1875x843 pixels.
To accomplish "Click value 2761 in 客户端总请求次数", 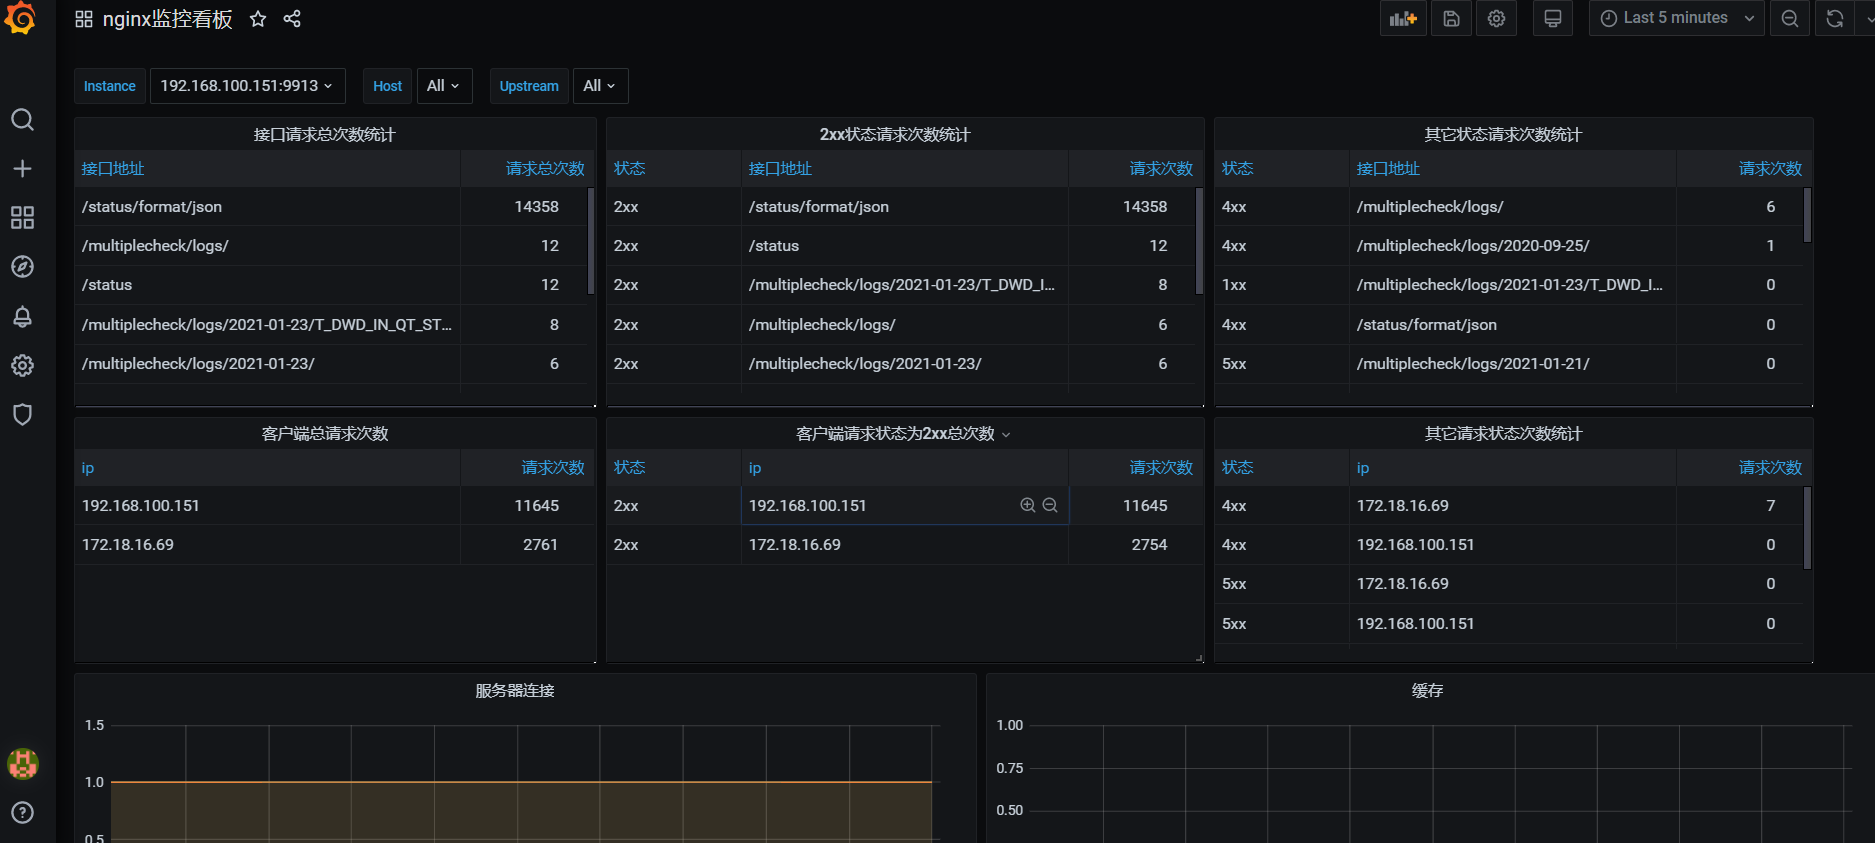I will [x=540, y=545].
